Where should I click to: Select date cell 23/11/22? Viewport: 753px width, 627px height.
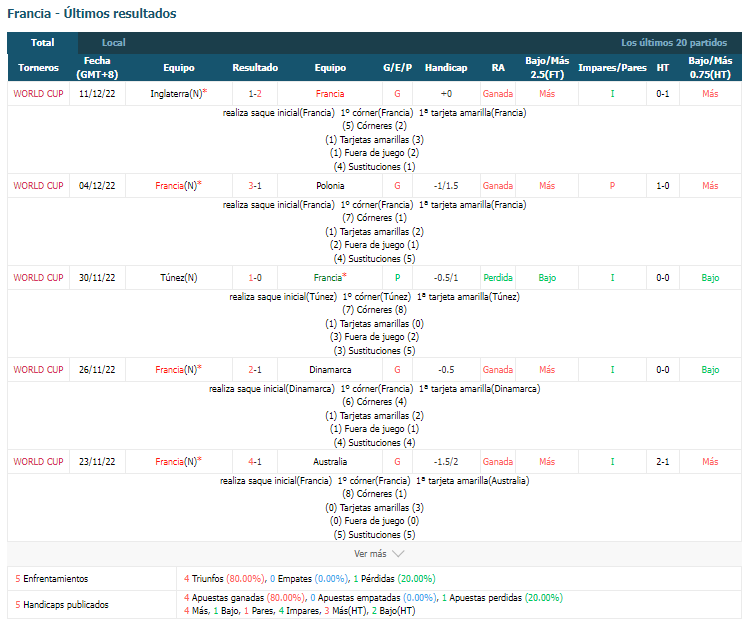97,461
